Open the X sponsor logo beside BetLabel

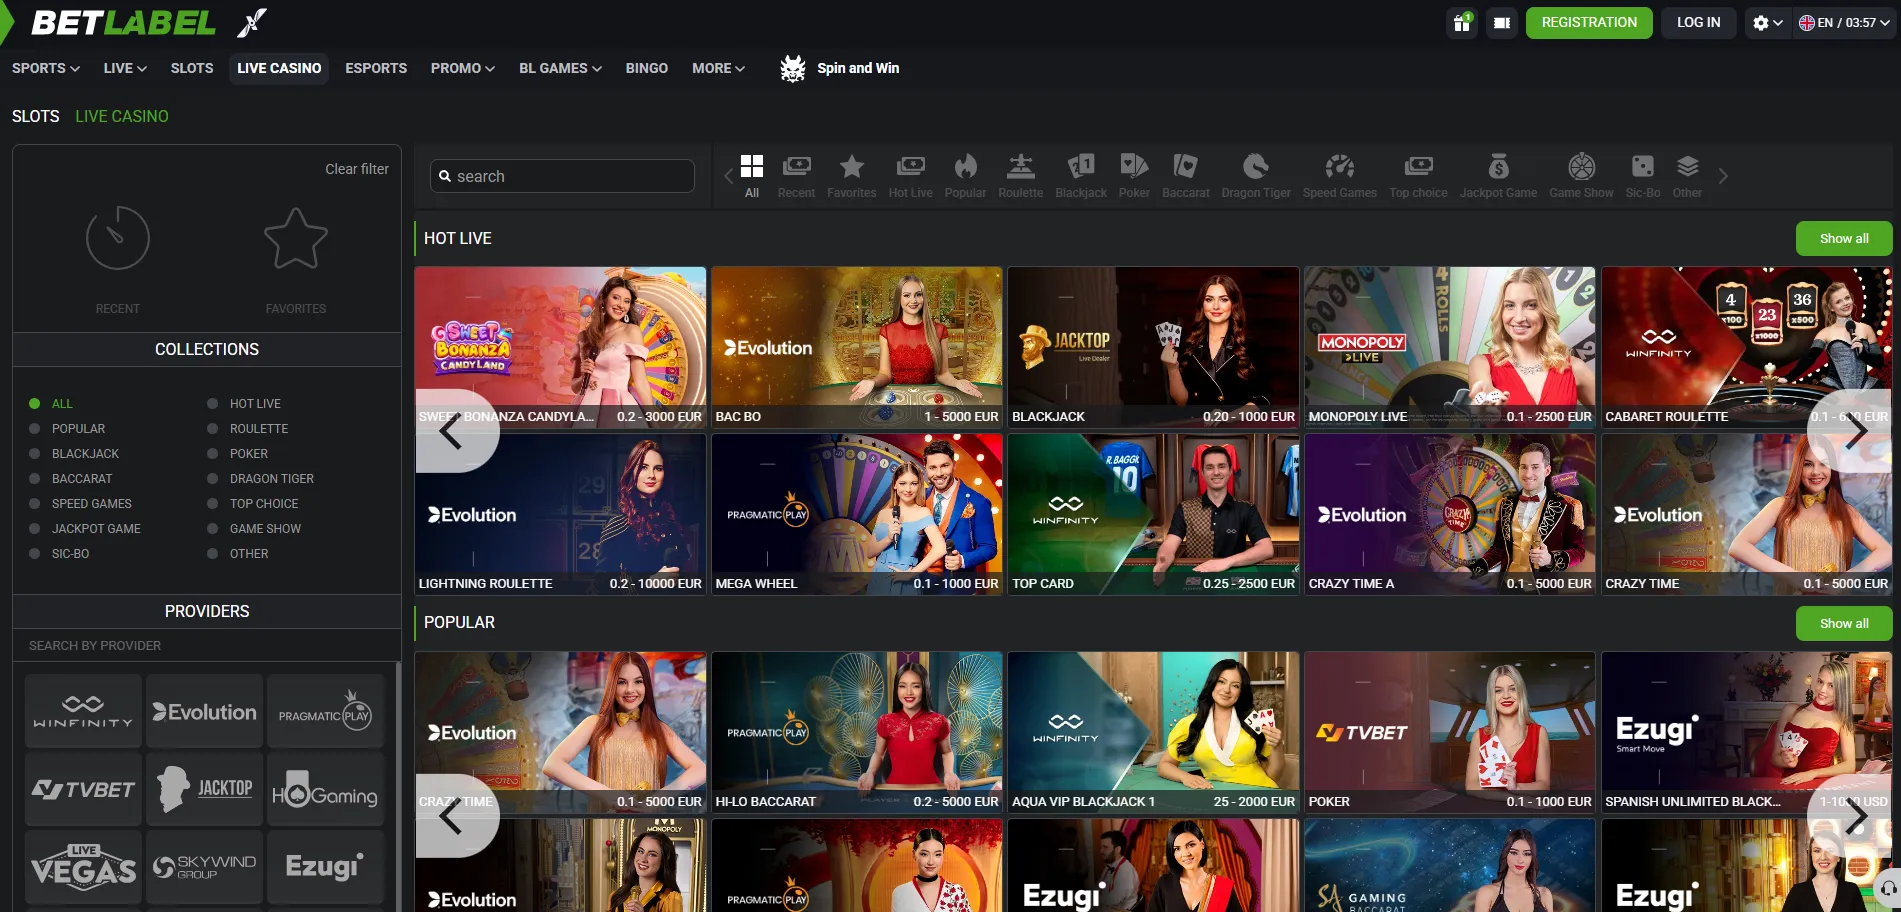(252, 22)
